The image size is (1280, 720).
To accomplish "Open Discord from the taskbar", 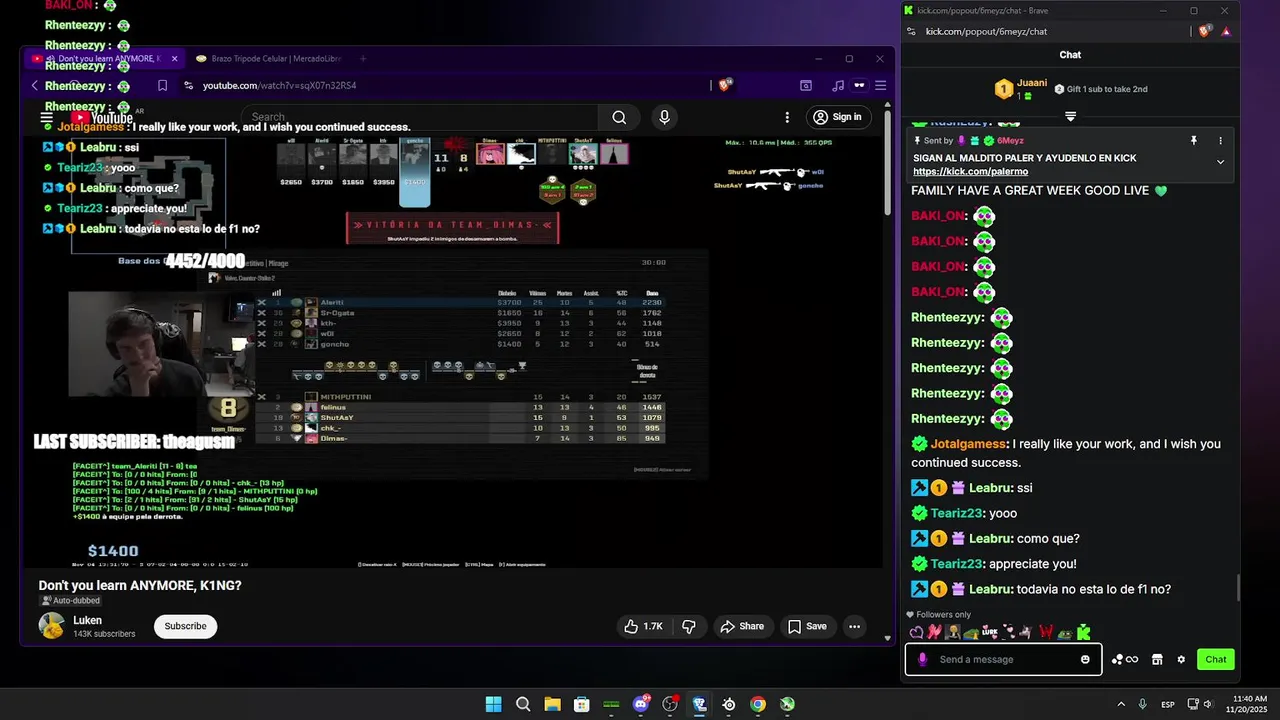I will [x=641, y=704].
